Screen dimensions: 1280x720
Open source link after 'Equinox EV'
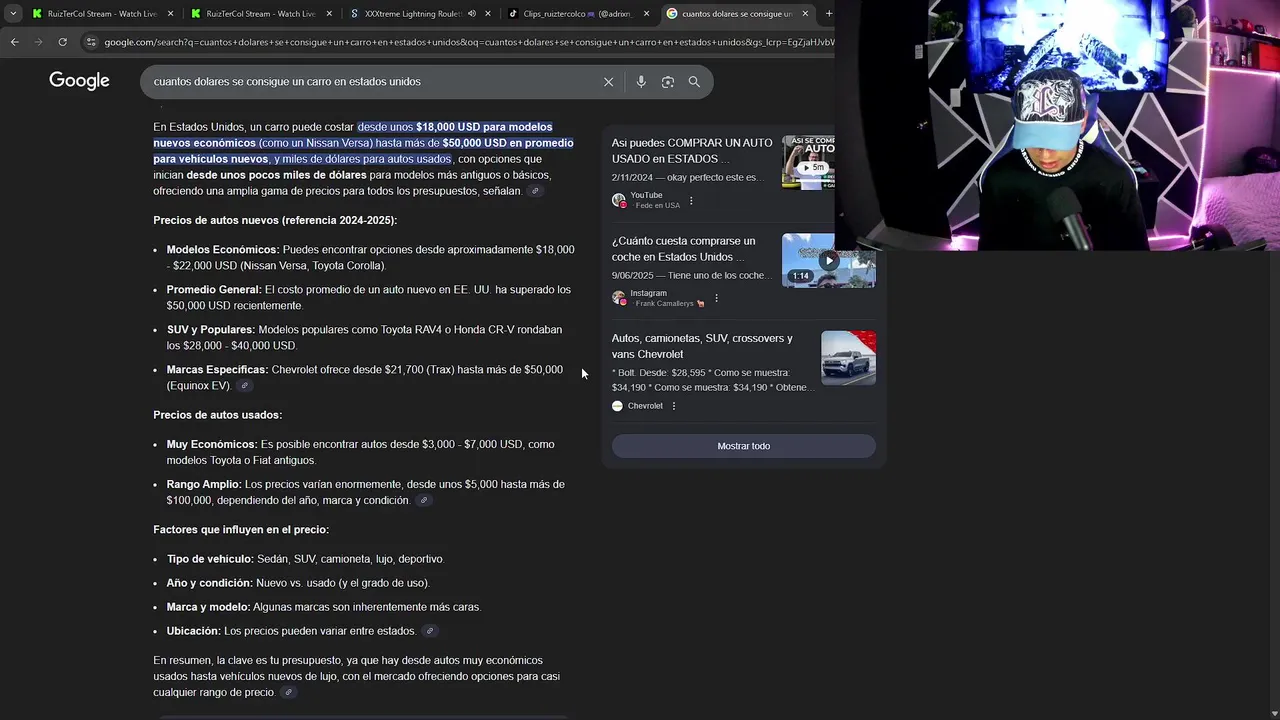point(244,386)
